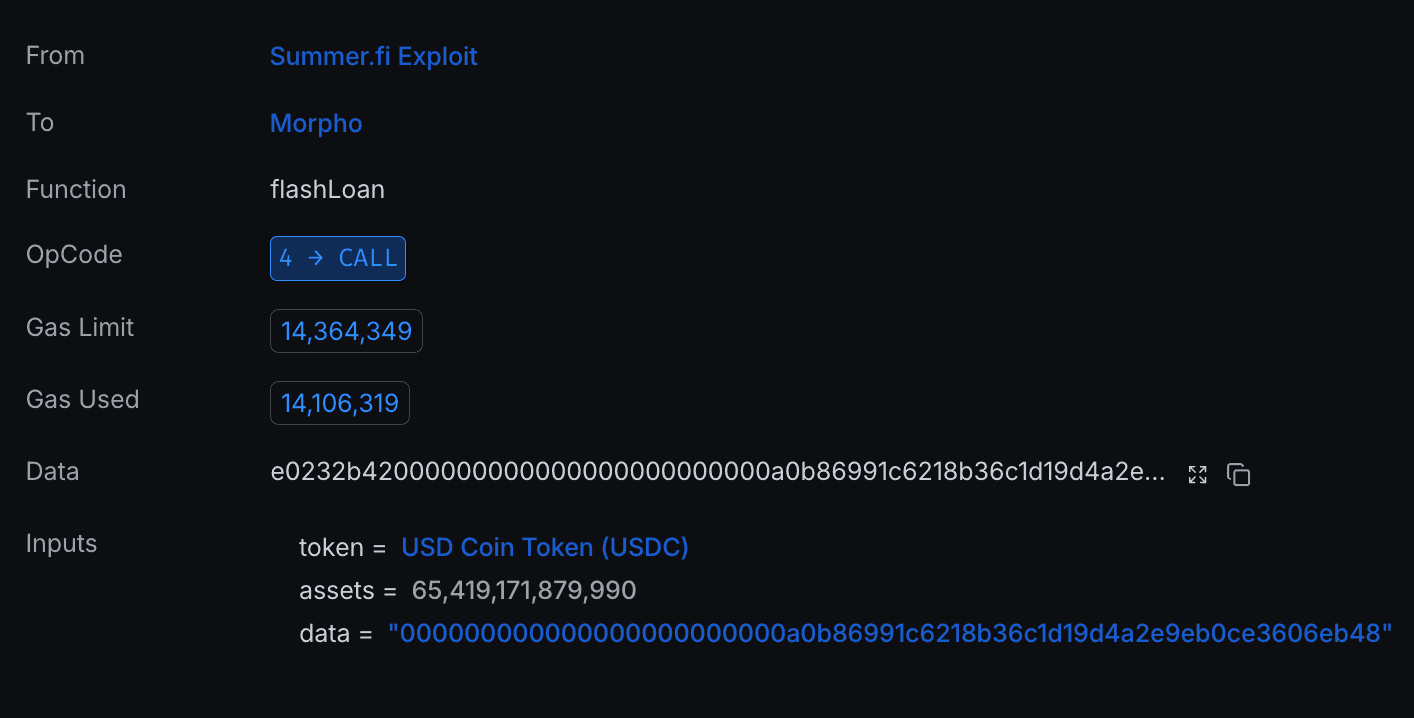Click the OpCode row label
Image resolution: width=1414 pixels, height=718 pixels.
(x=74, y=254)
